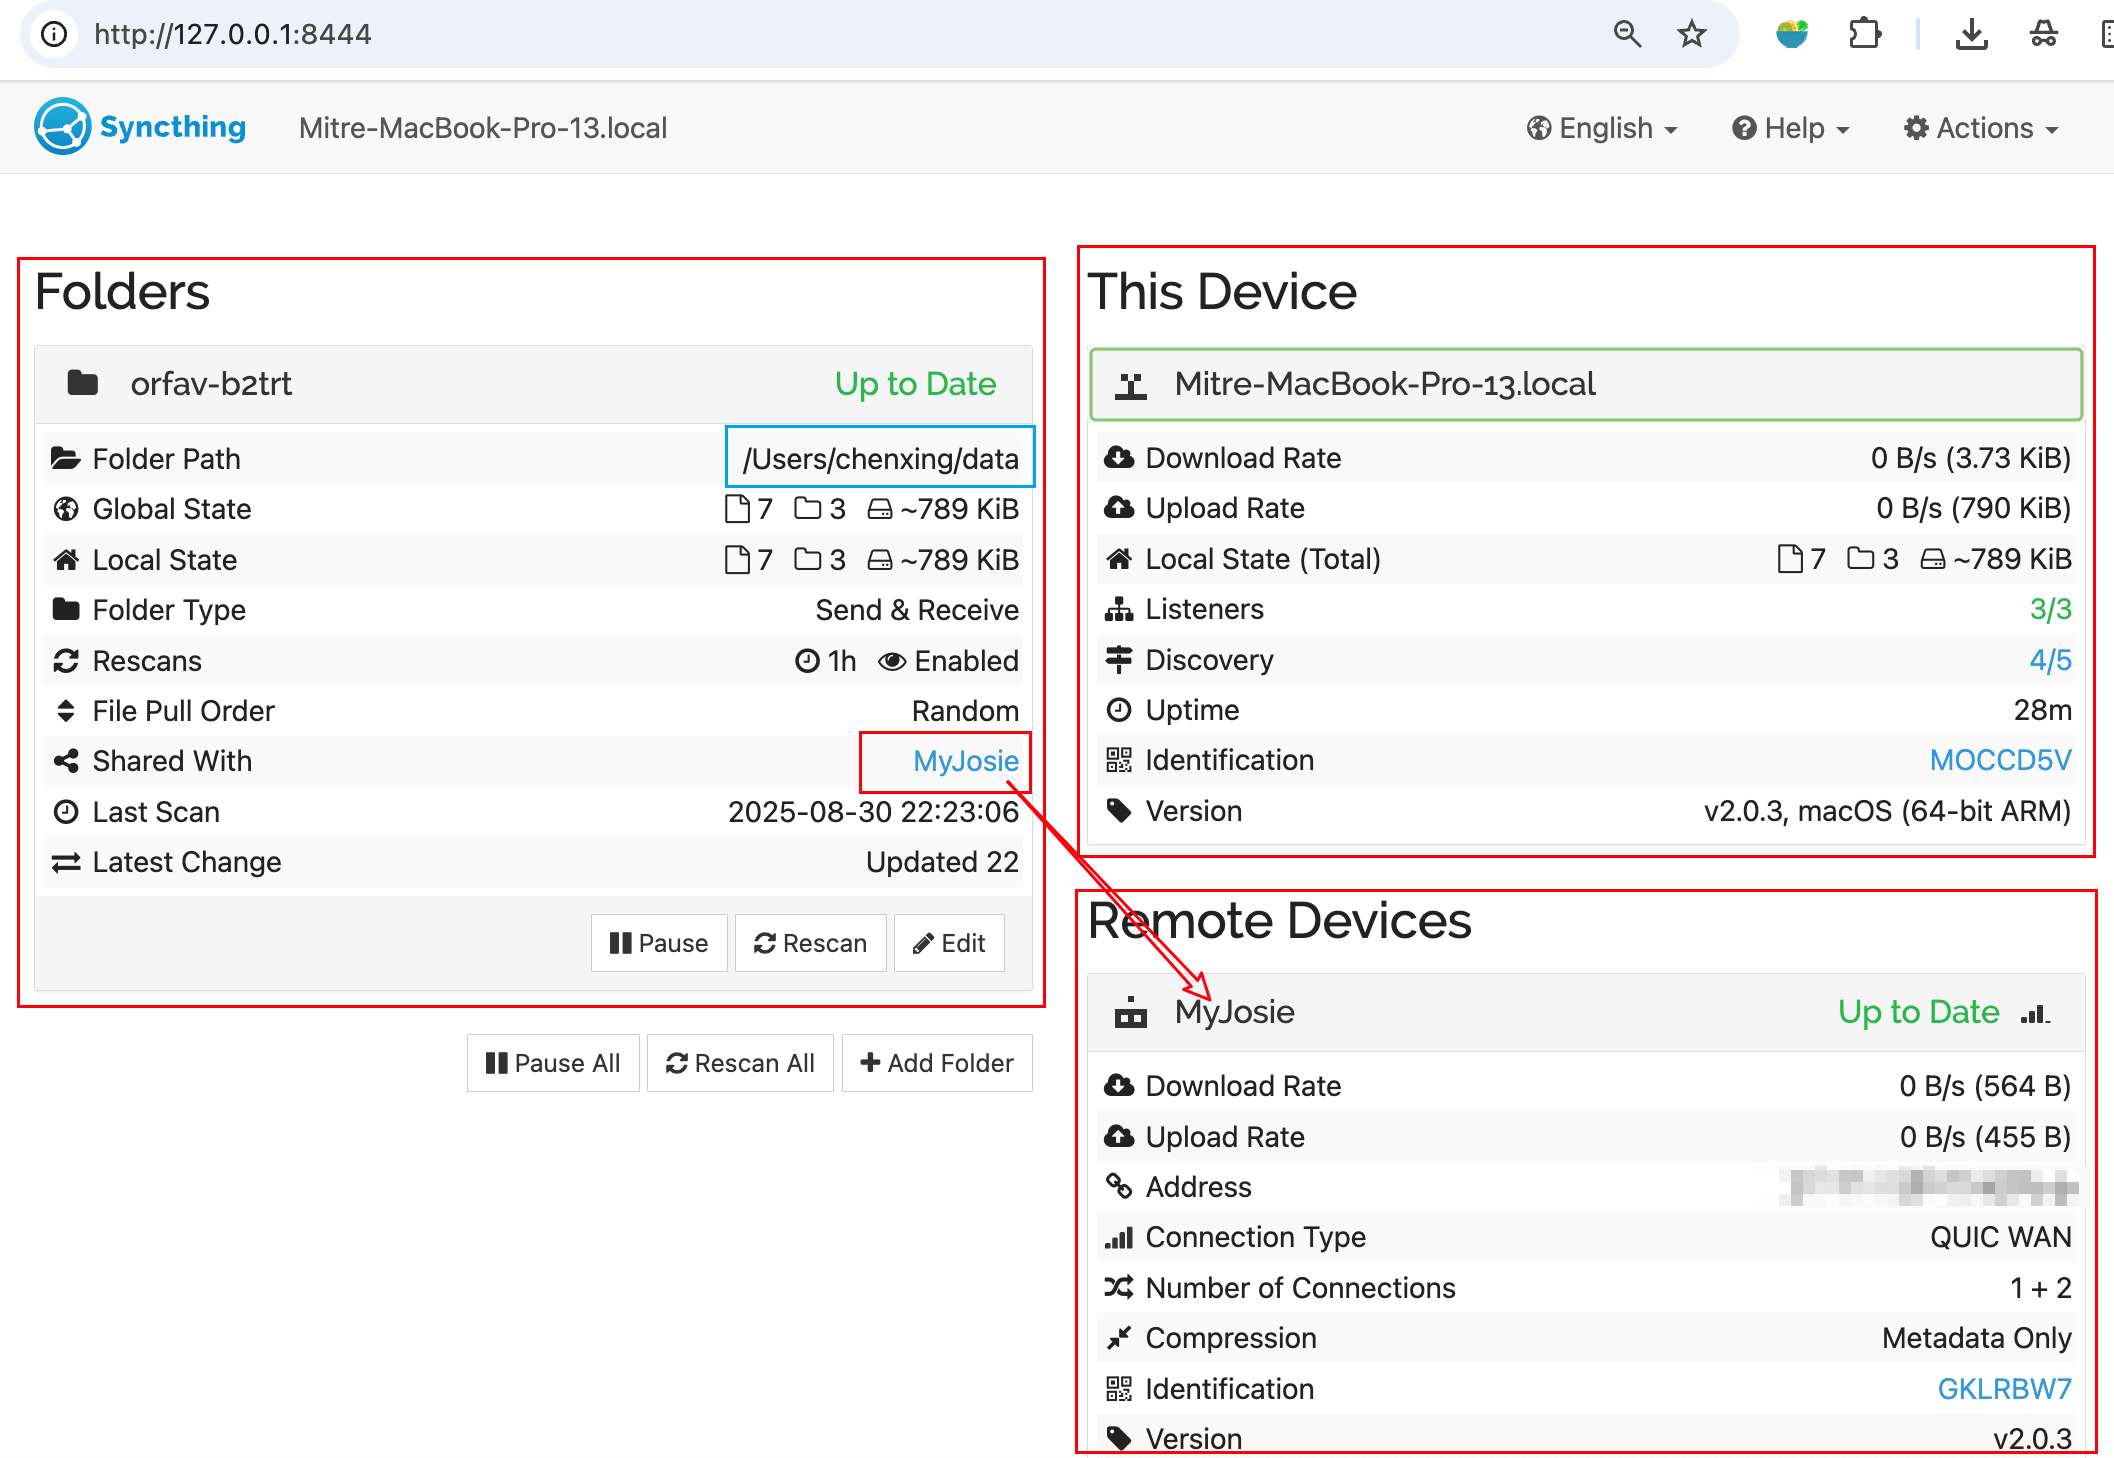Viewport: 2114px width, 1458px height.
Task: Pause all folders
Action: [553, 1063]
